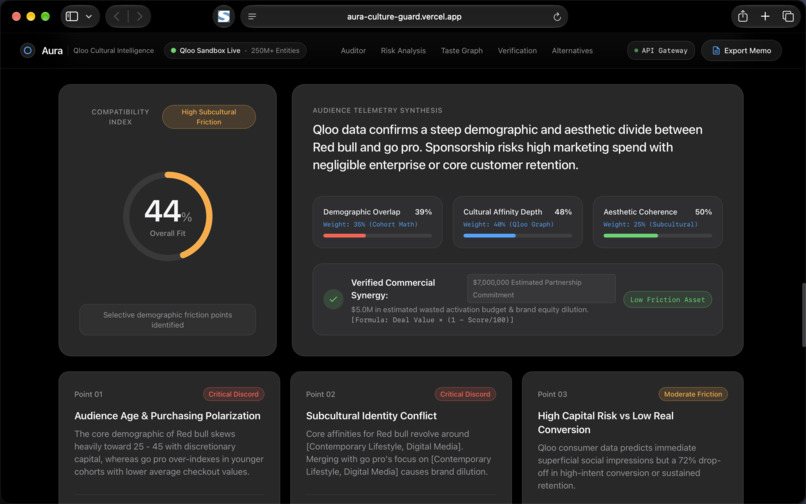Click the Aura brand name
The width and height of the screenshot is (806, 504).
pyautogui.click(x=52, y=50)
